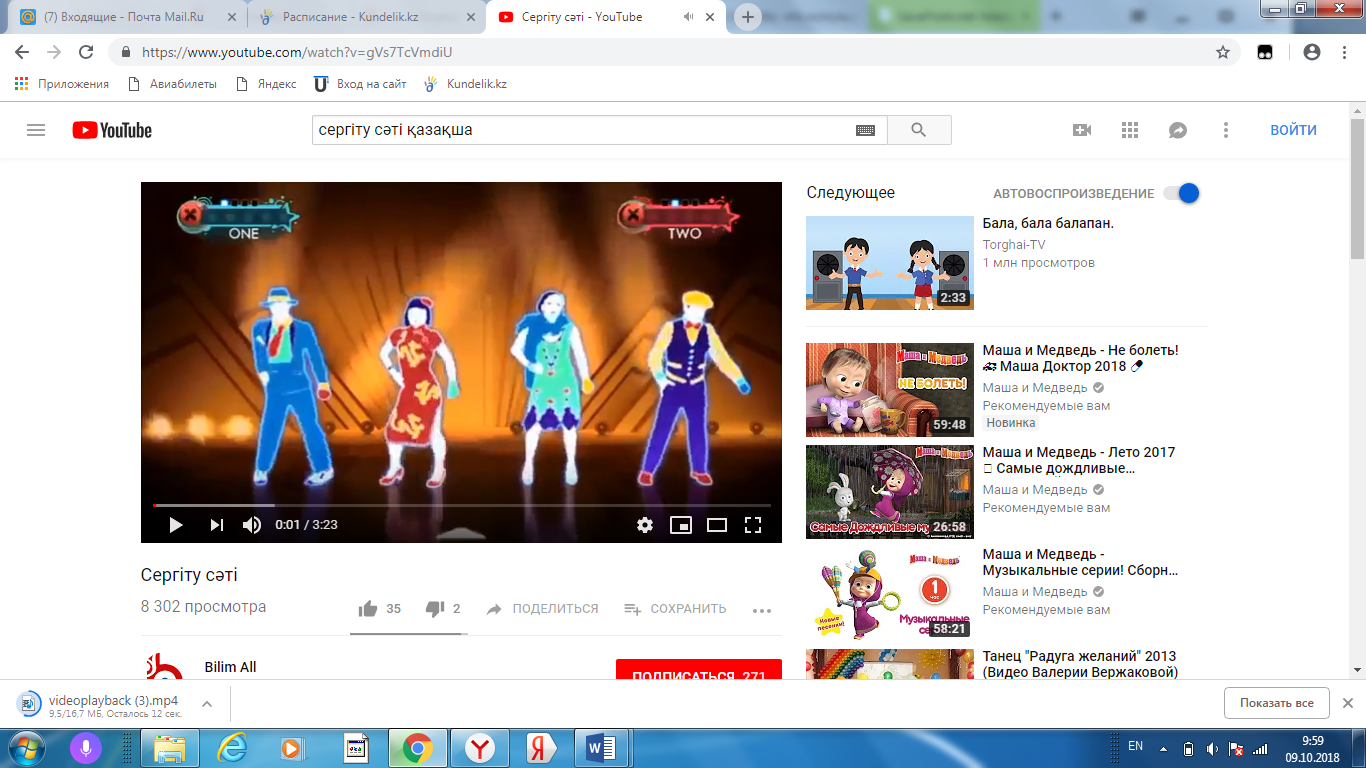This screenshot has width=1366, height=768.
Task: Toggle the autoplay switch
Action: pos(1181,193)
